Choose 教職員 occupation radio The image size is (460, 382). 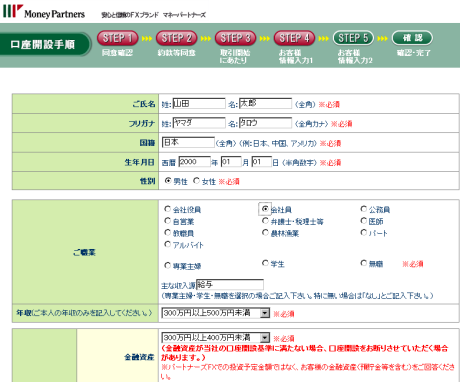pyautogui.click(x=167, y=232)
